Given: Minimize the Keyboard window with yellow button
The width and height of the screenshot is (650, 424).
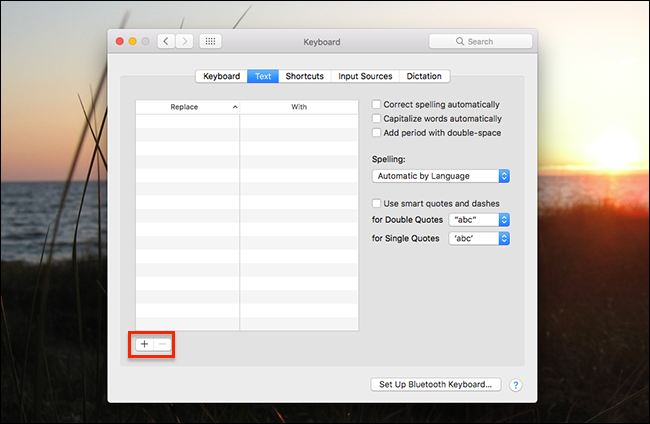Looking at the screenshot, I should [133, 41].
